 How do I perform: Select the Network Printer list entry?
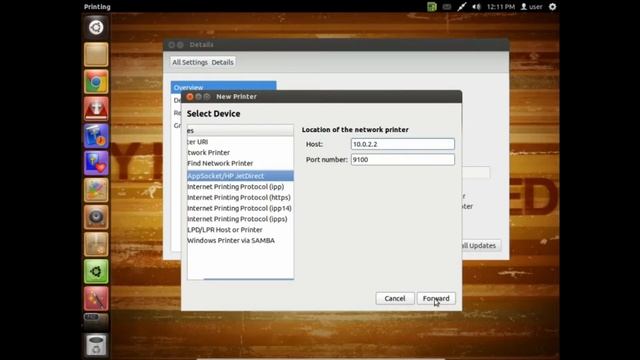[240, 152]
